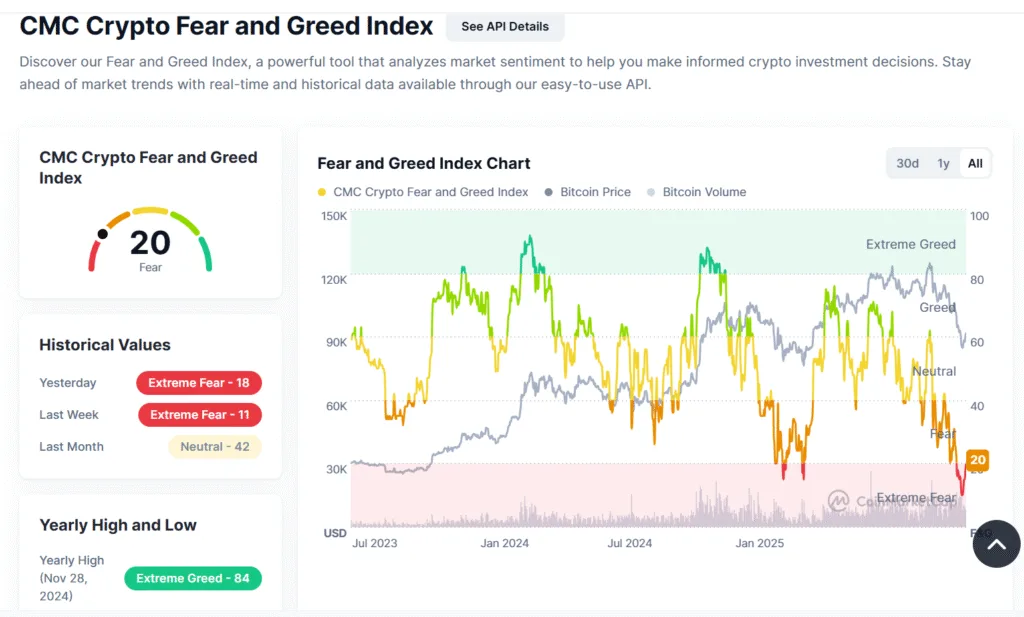Select the orange 20 marker on the chart edge
The image size is (1024, 617).
click(977, 460)
